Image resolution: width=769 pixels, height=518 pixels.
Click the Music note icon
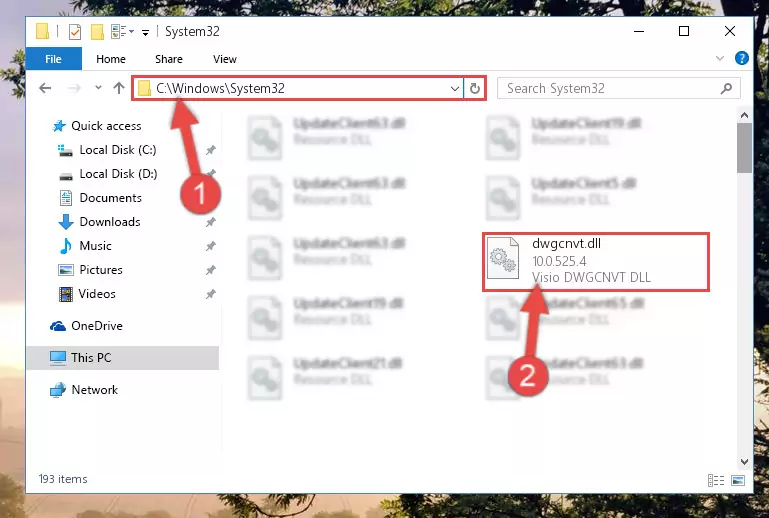click(65, 246)
